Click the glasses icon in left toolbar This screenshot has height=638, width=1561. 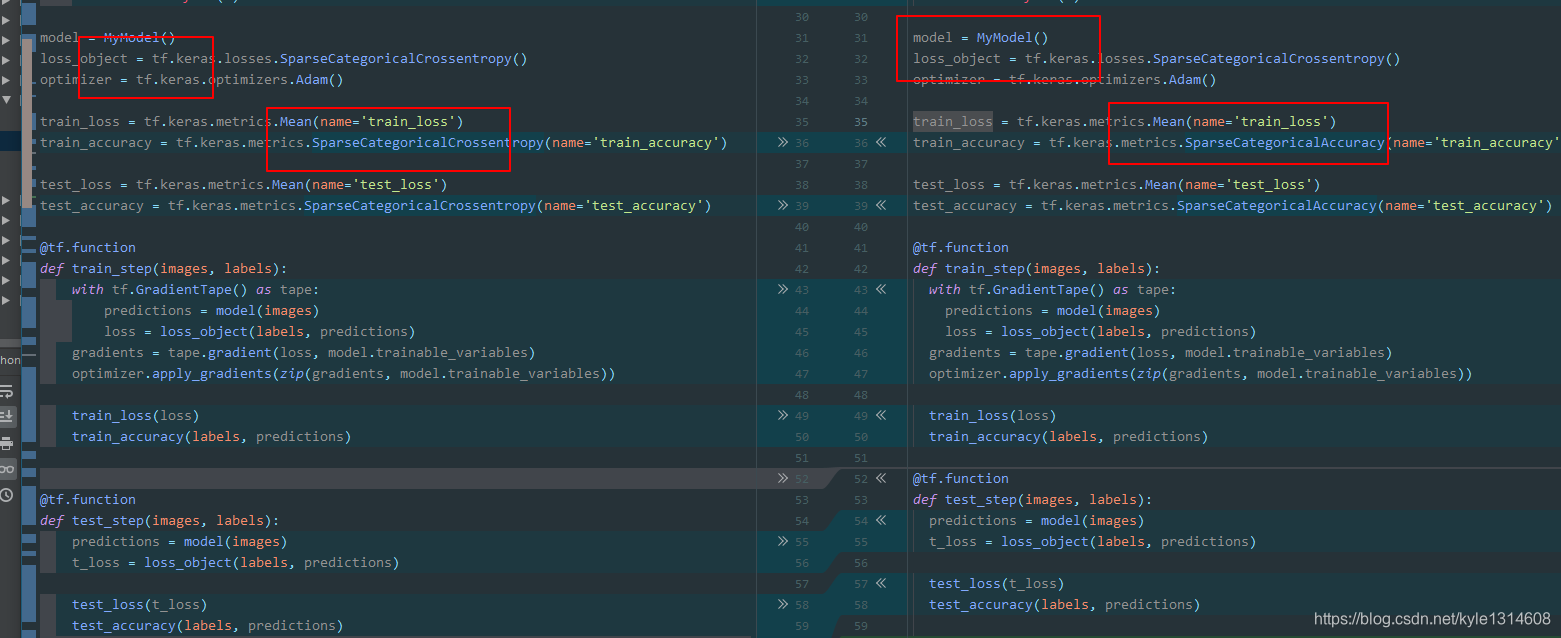click(7, 469)
